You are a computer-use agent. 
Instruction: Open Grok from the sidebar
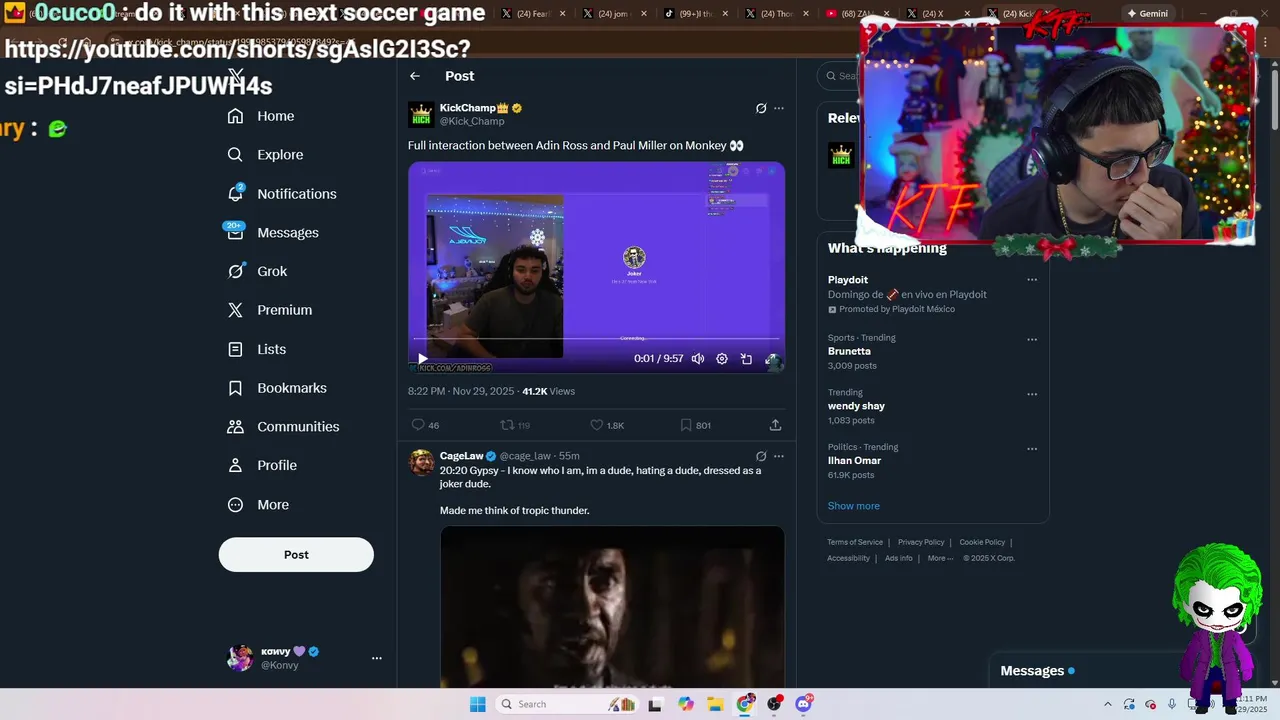[257, 271]
